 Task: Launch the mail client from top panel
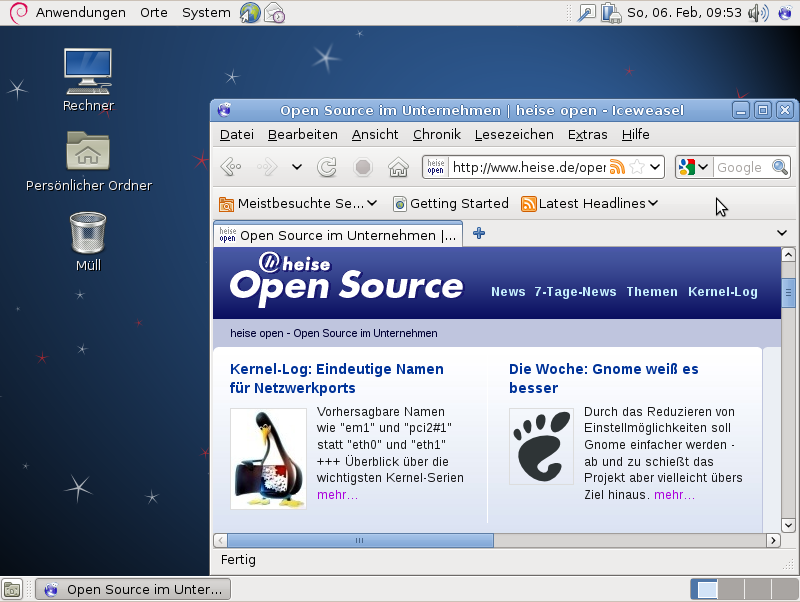point(274,13)
